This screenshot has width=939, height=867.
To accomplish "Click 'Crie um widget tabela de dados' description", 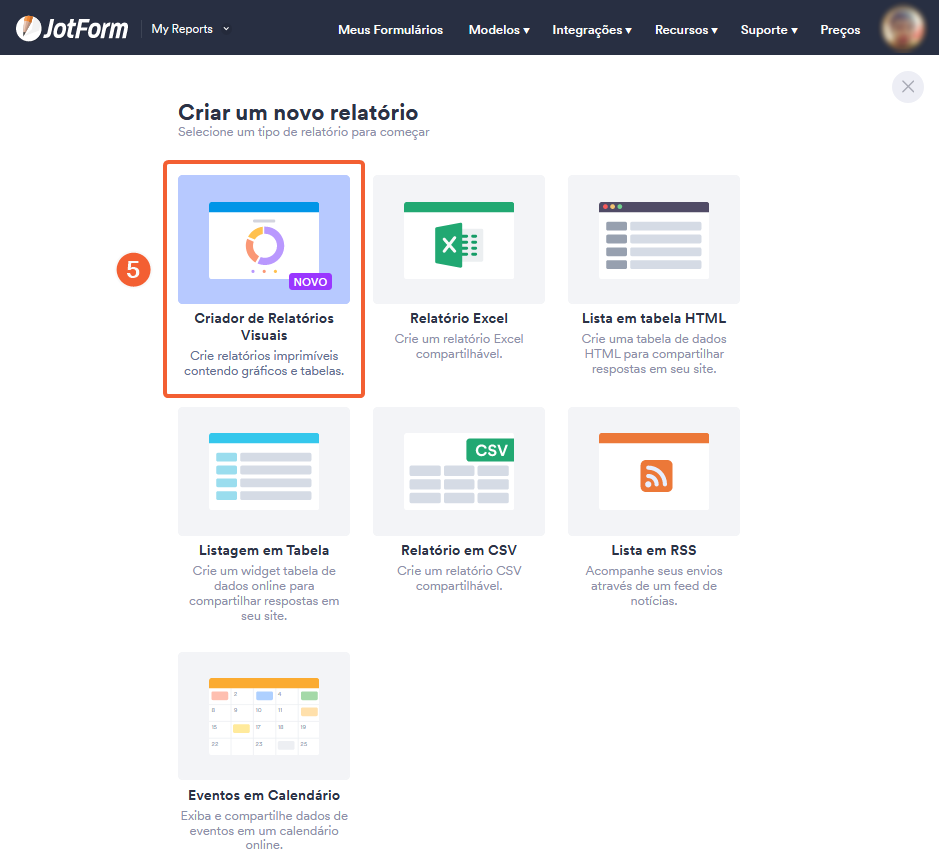I will [264, 593].
